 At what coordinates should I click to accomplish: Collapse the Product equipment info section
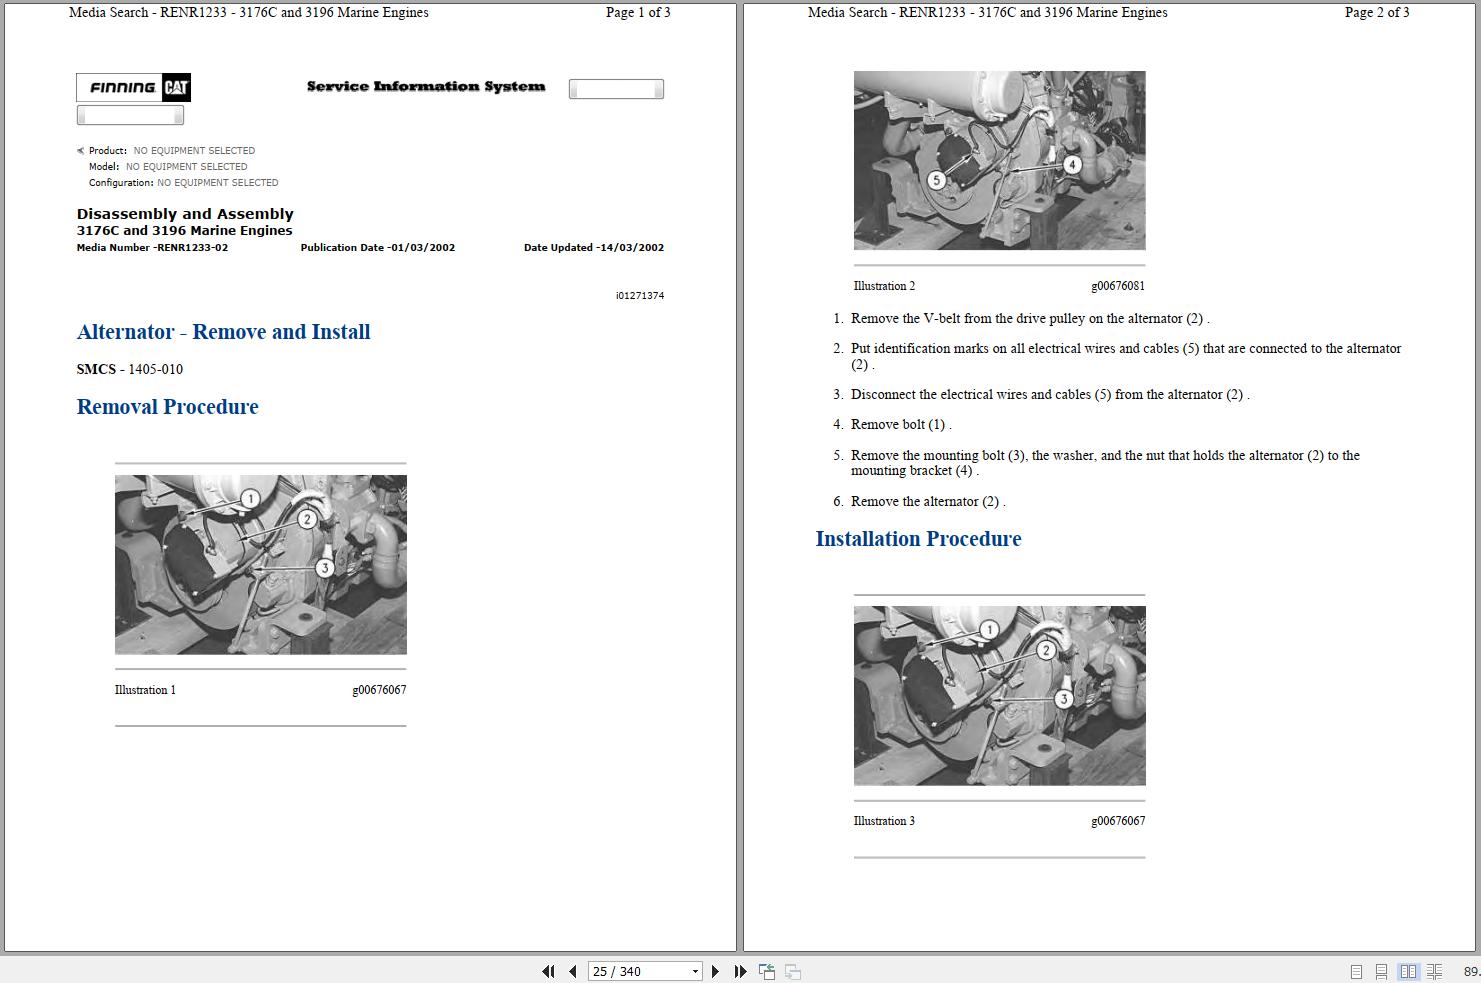click(80, 150)
